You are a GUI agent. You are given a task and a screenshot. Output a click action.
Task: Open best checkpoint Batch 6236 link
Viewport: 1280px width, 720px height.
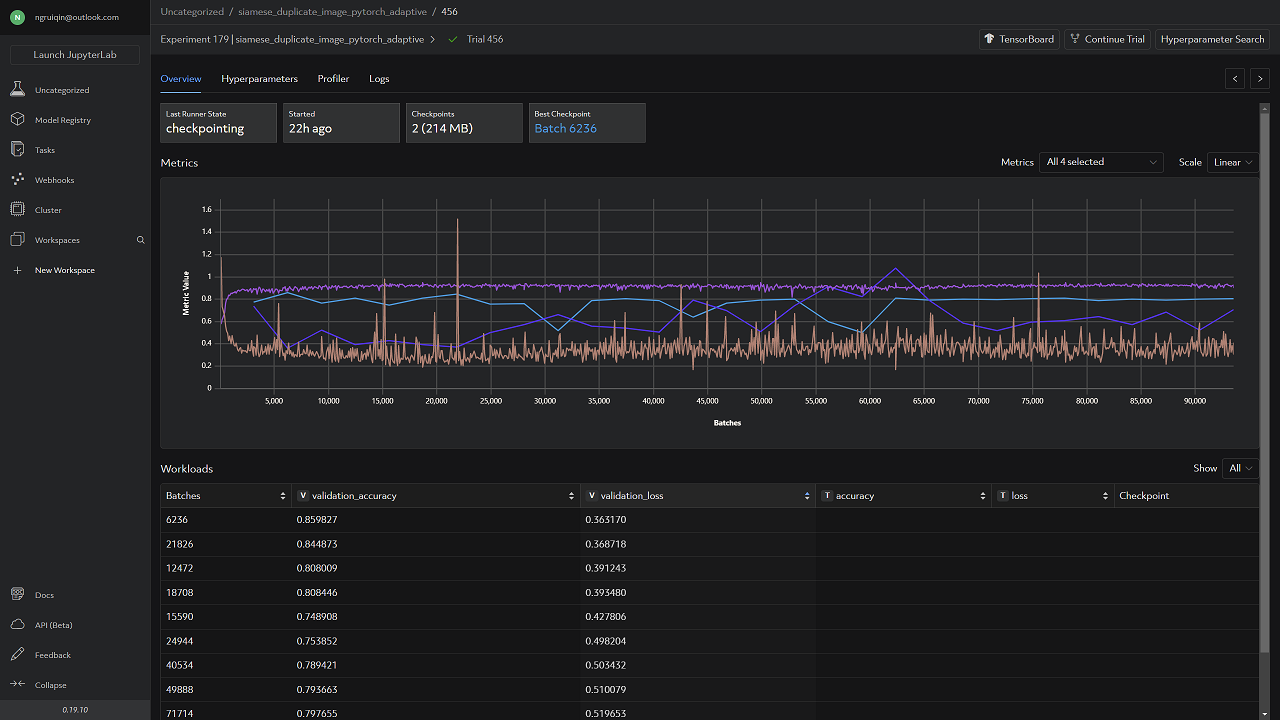pos(565,129)
